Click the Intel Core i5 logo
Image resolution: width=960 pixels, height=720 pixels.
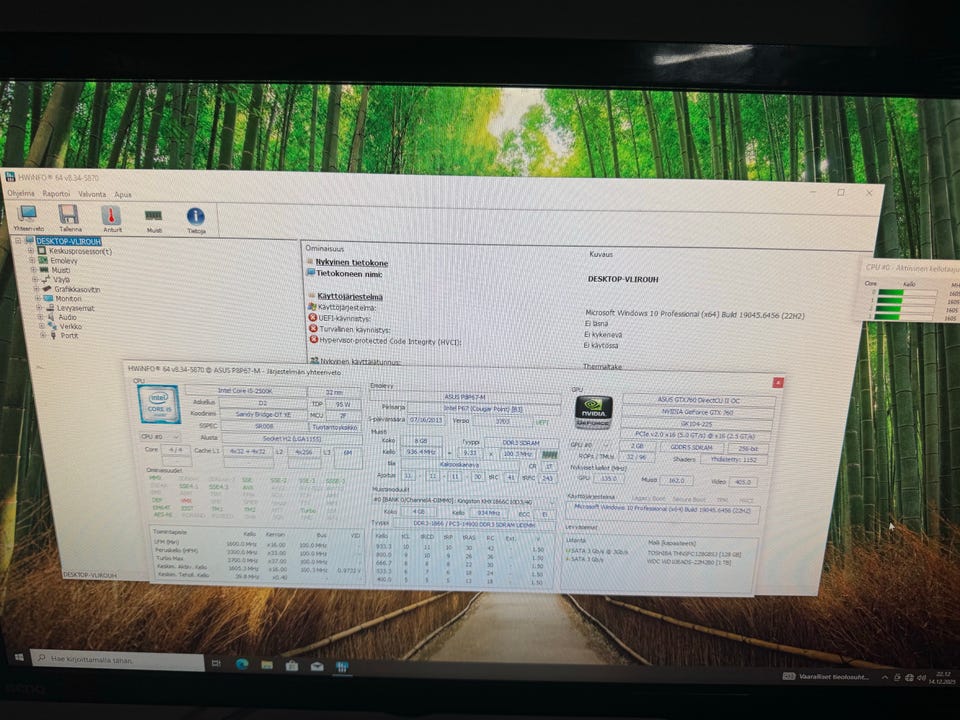[159, 404]
